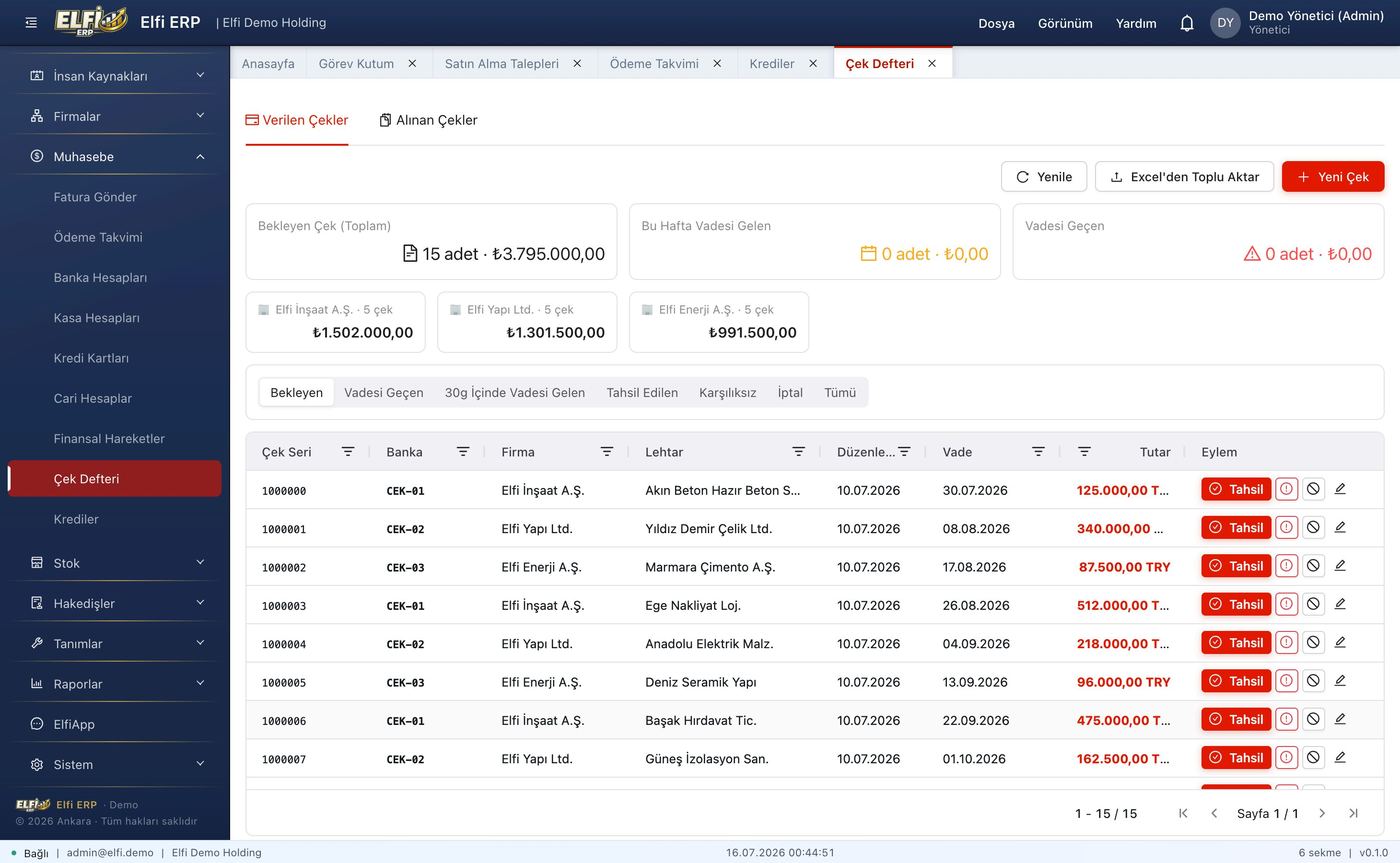This screenshot has height=863, width=1400.
Task: Click cancel circle icon for check 1000002
Action: [x=1313, y=566]
